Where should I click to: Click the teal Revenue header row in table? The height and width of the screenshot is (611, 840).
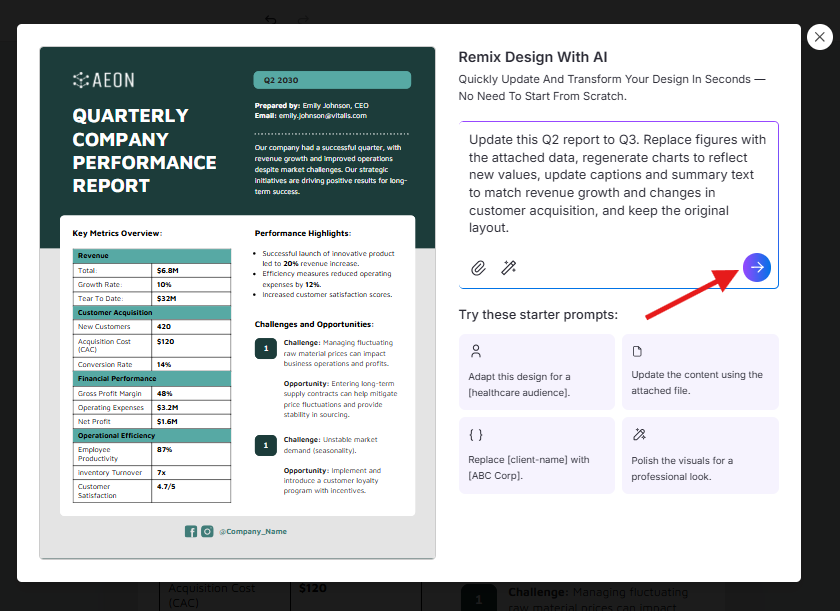pos(151,256)
